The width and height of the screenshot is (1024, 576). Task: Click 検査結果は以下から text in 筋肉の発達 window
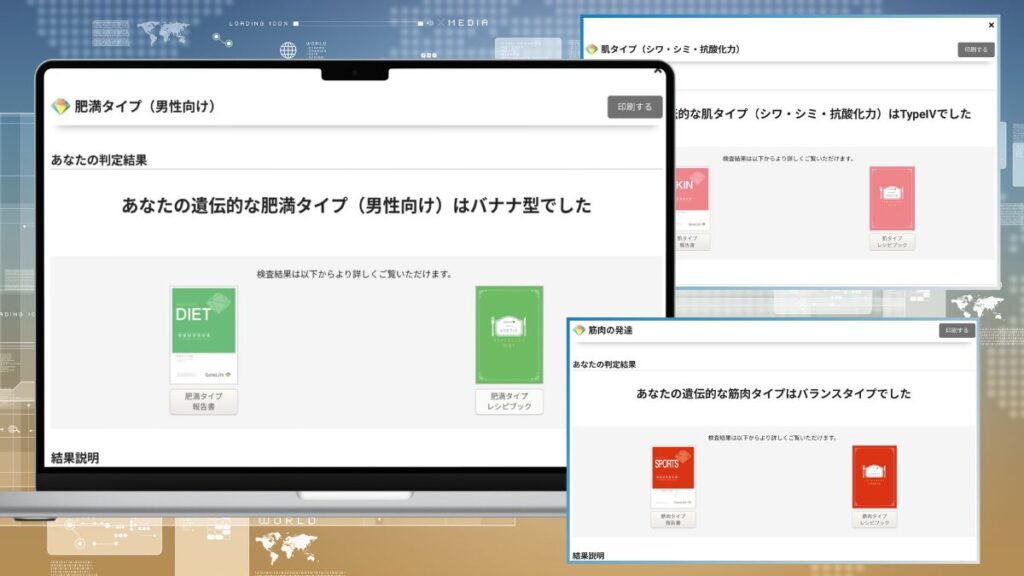(x=773, y=438)
